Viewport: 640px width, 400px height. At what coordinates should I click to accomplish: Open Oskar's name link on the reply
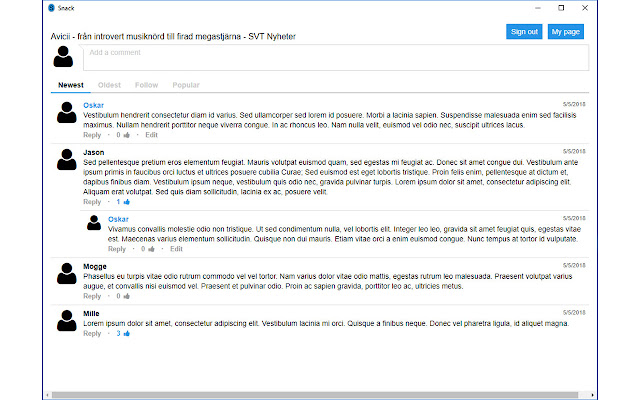118,219
